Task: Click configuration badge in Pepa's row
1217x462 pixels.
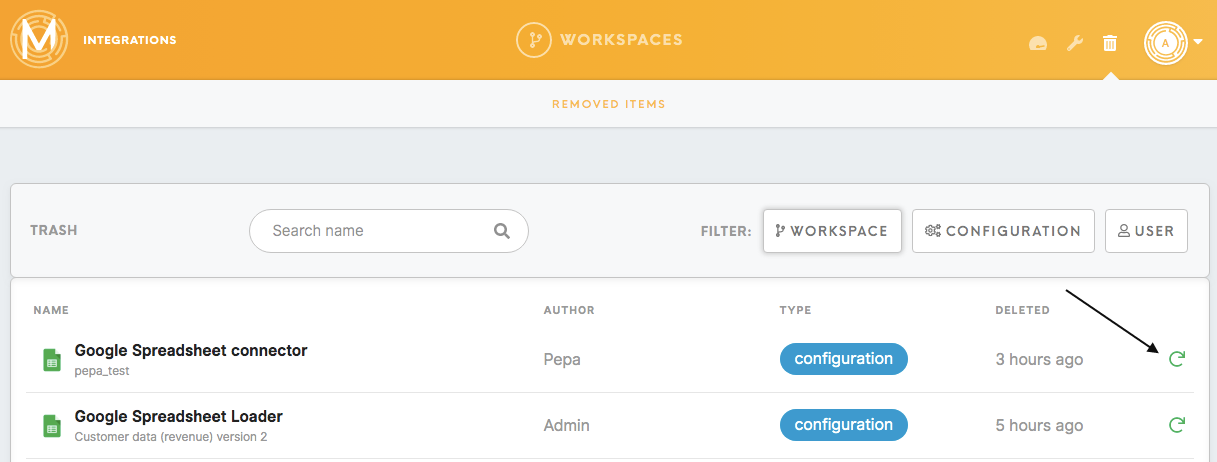Action: click(844, 359)
